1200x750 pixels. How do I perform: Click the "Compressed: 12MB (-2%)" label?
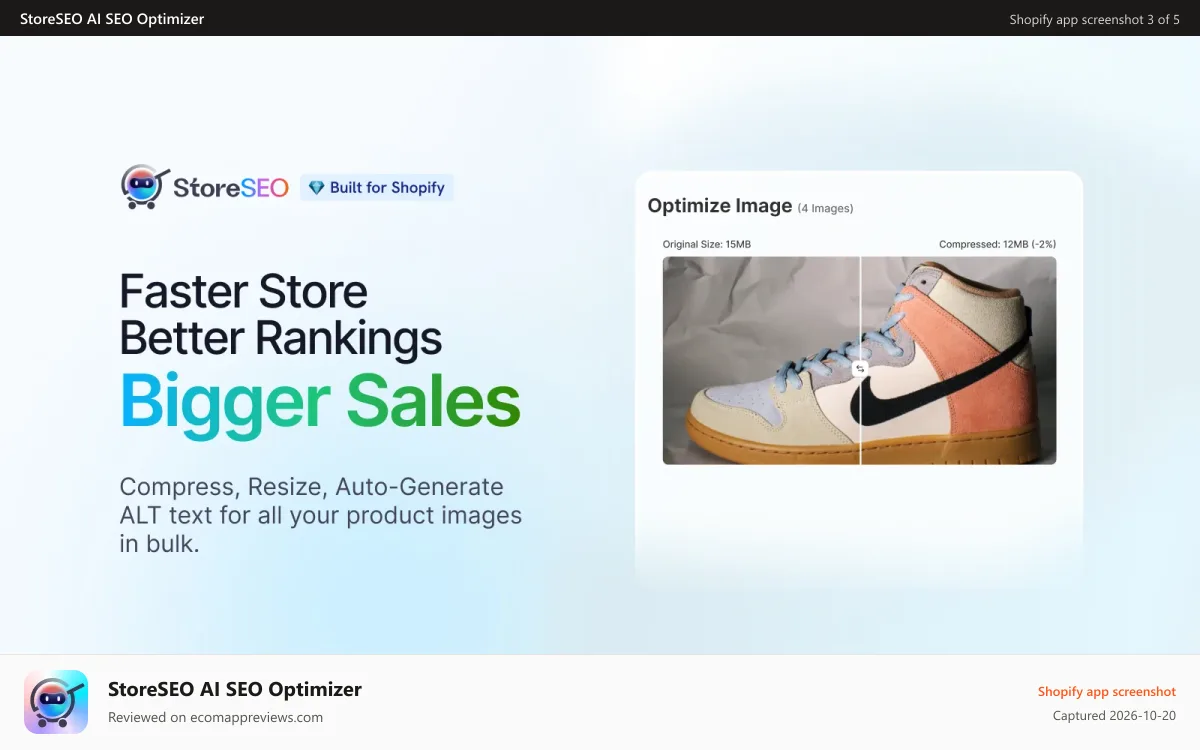pos(998,244)
